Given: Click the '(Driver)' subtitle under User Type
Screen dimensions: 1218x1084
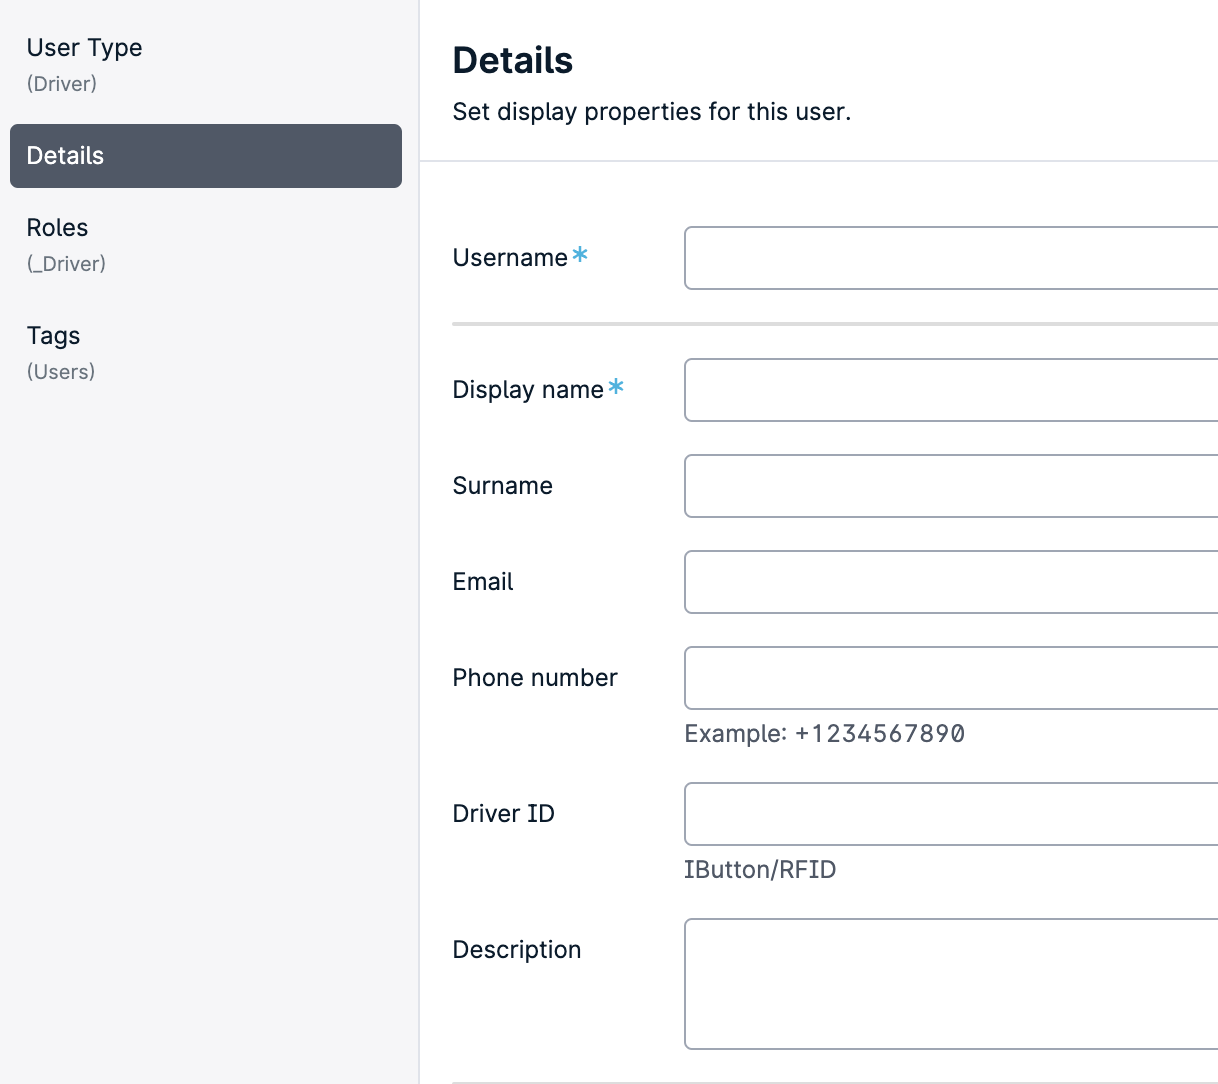Looking at the screenshot, I should [62, 84].
